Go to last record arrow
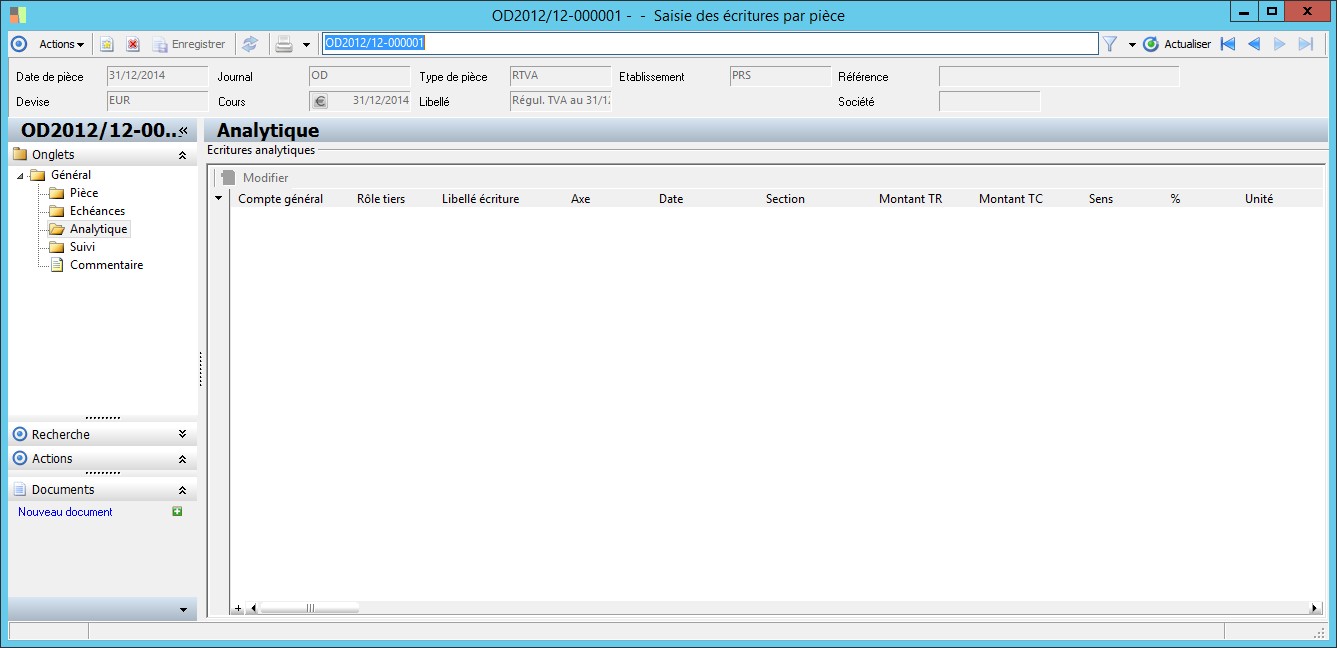This screenshot has width=1337, height=648. click(1305, 44)
